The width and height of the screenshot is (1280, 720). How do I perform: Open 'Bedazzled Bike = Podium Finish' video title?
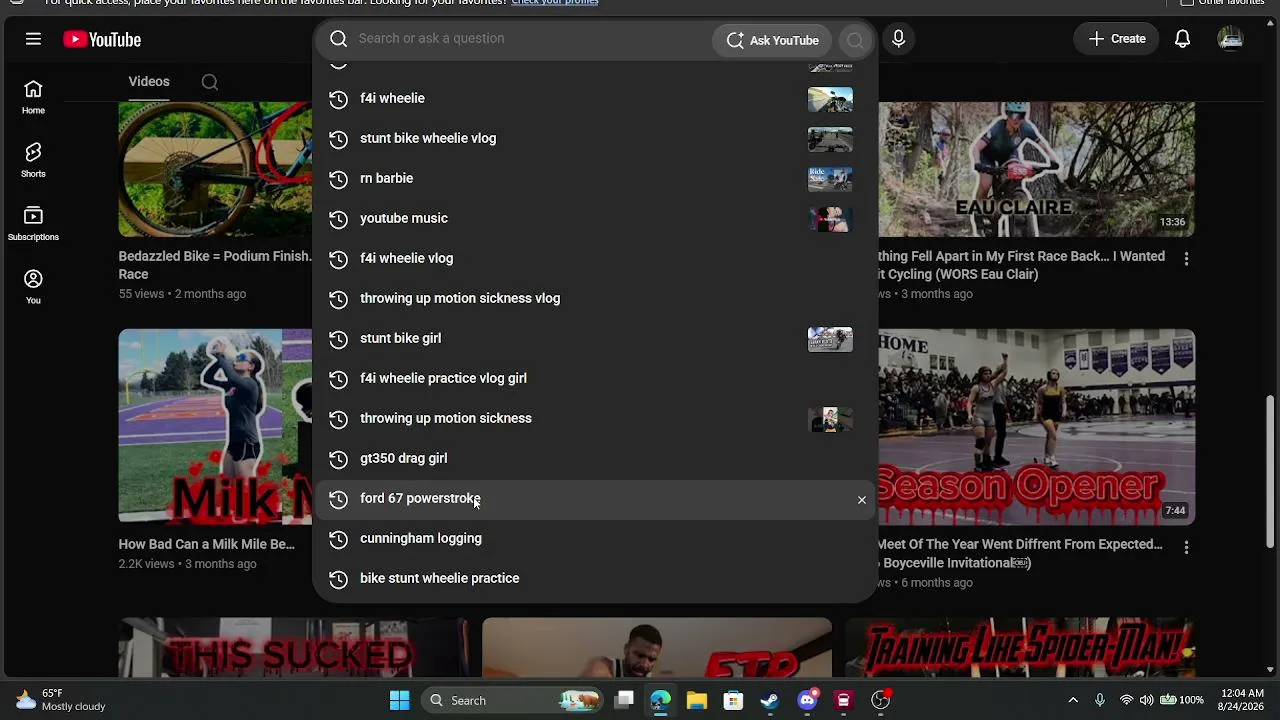click(215, 265)
